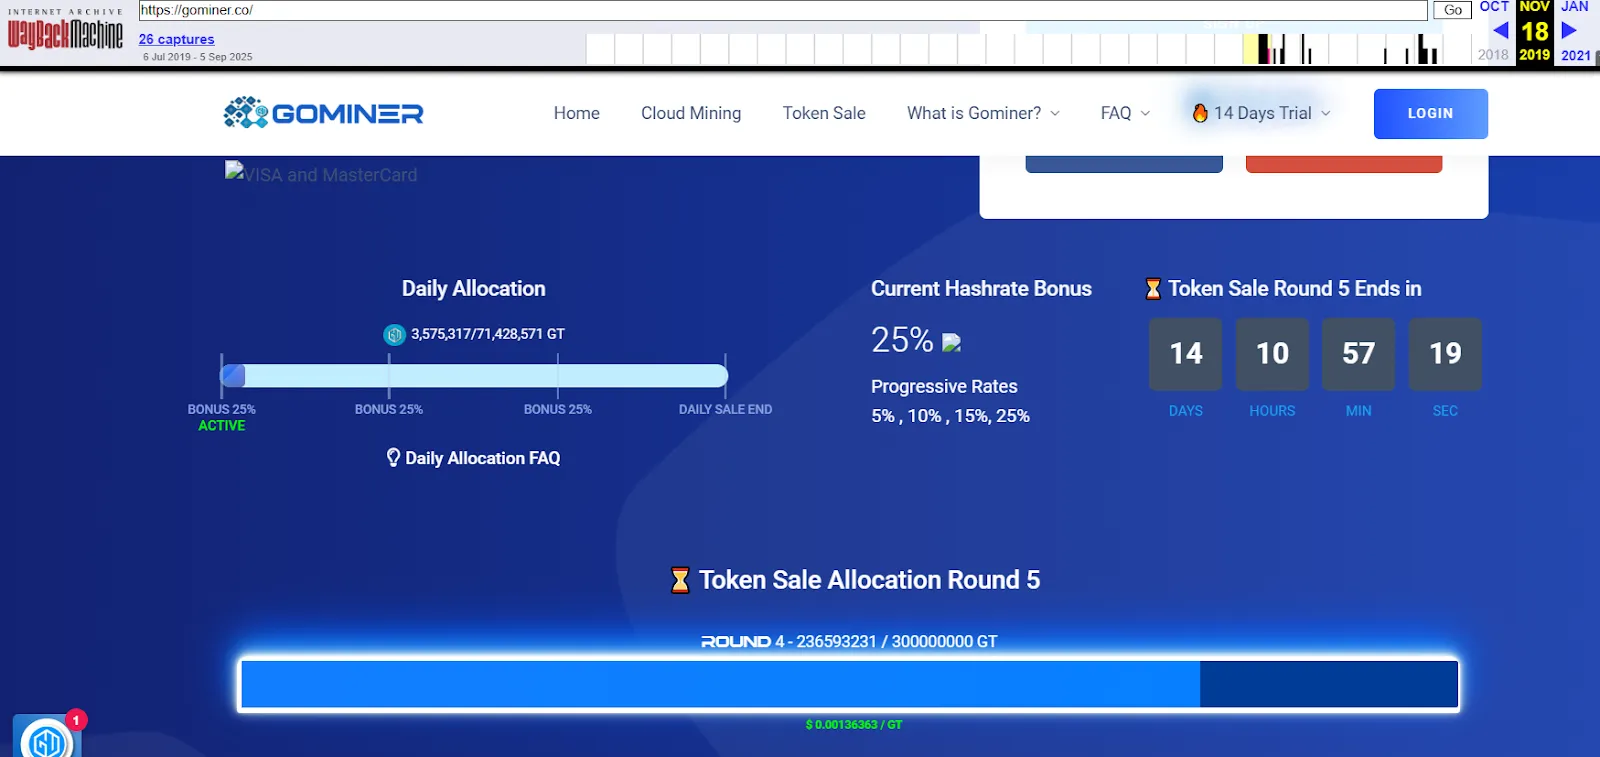Click the broken image icon next to 25%
The height and width of the screenshot is (757, 1600).
click(x=952, y=343)
